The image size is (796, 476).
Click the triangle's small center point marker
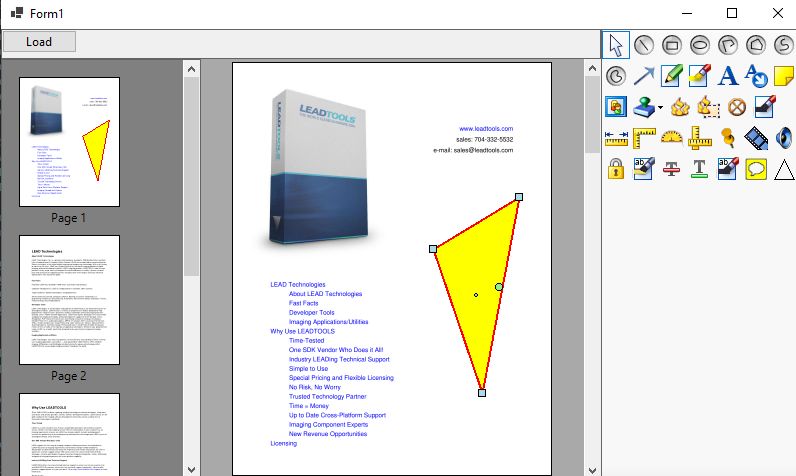pyautogui.click(x=476, y=295)
